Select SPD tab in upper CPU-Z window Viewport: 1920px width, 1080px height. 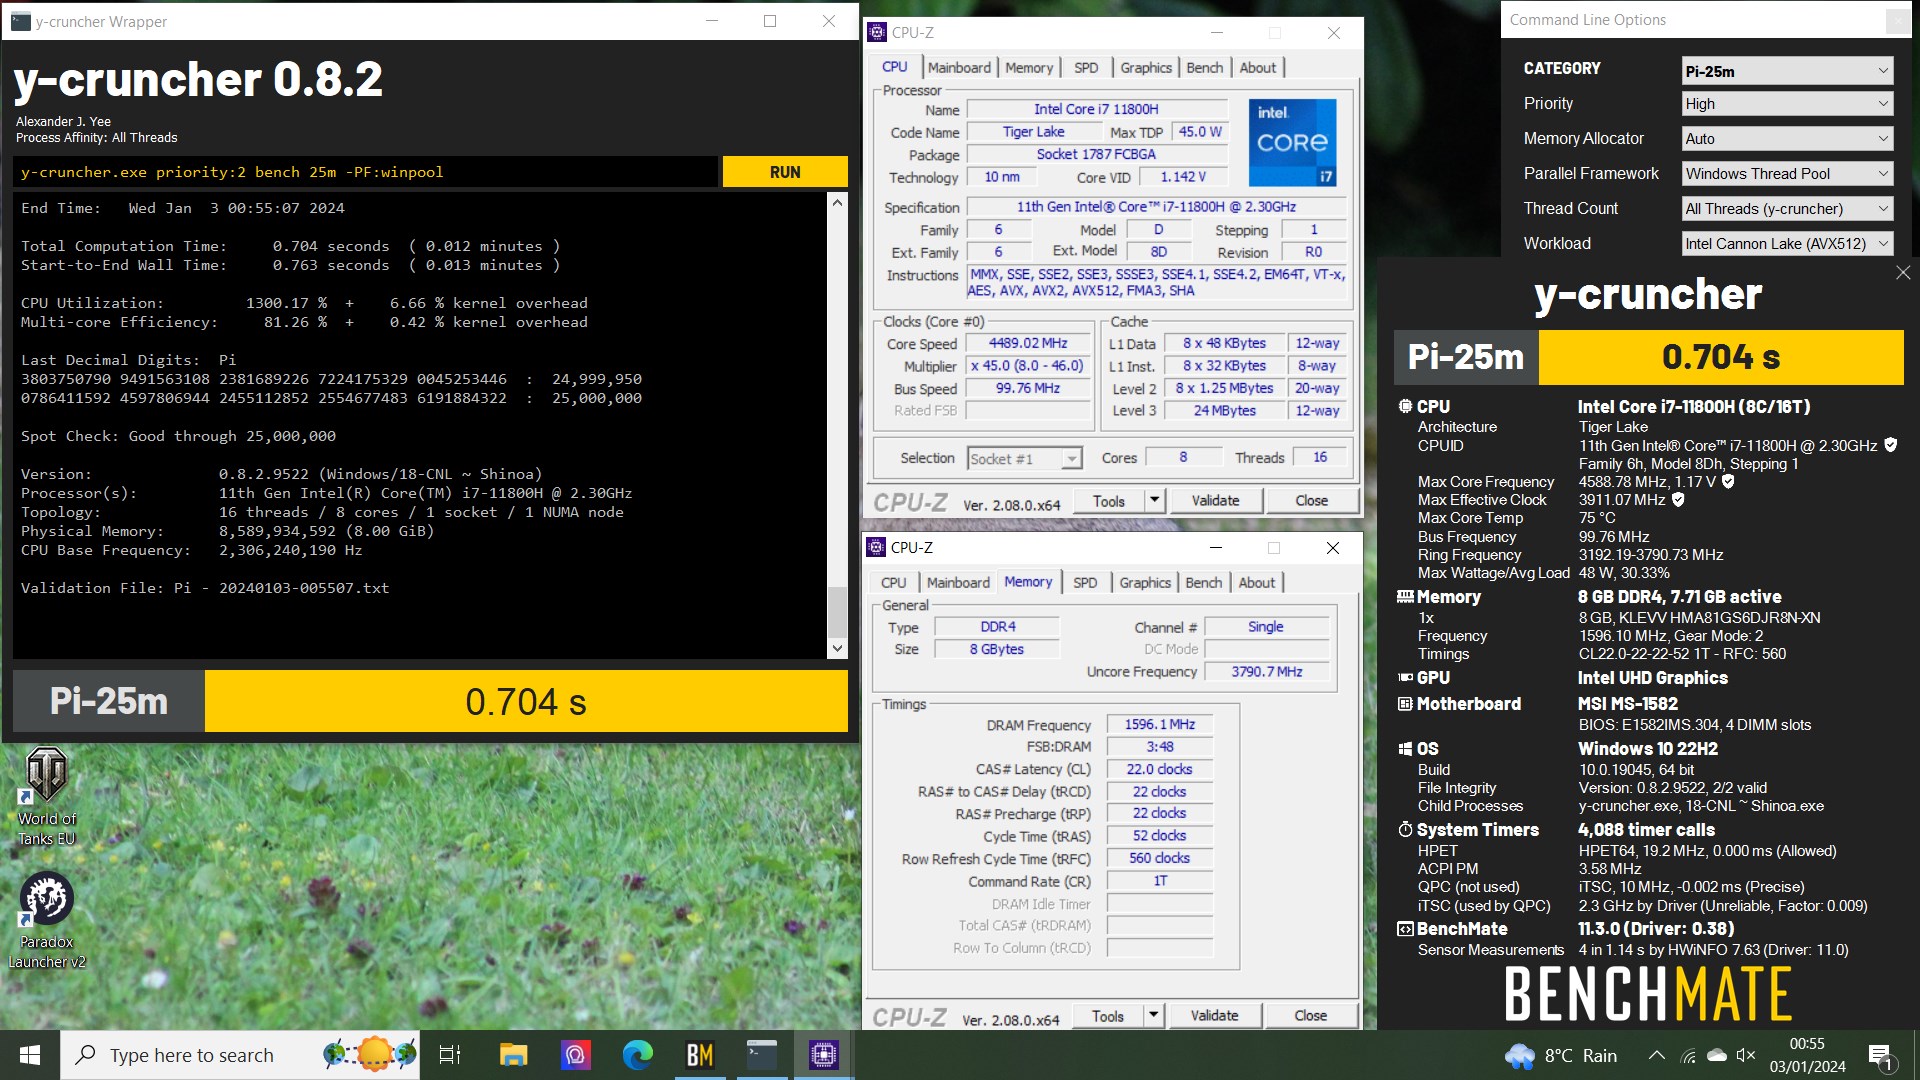click(1086, 67)
